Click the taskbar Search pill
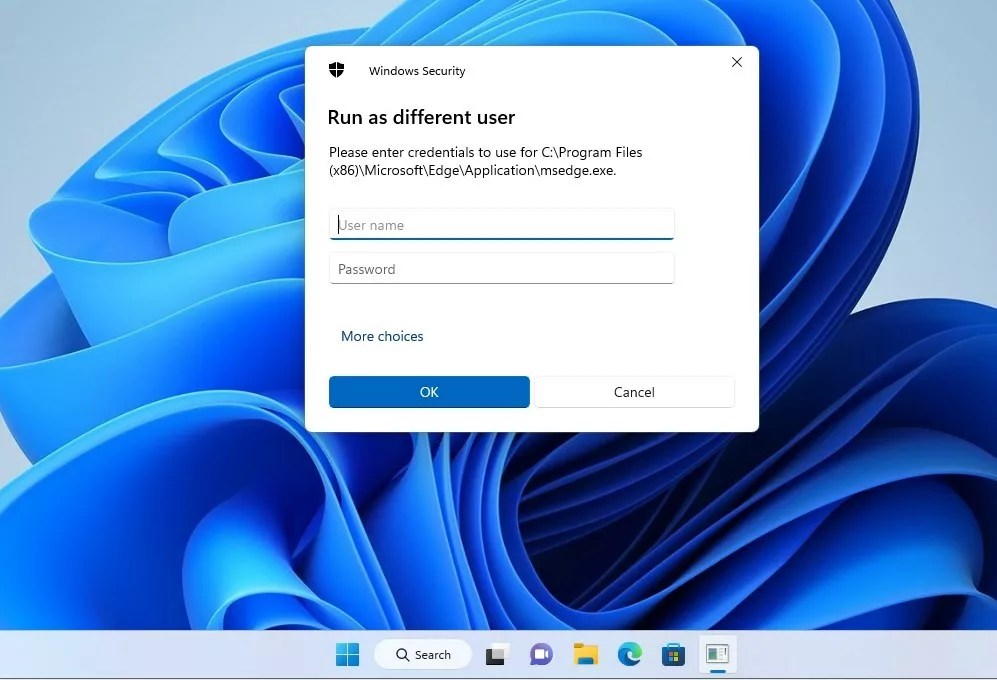Image resolution: width=997 pixels, height=680 pixels. (x=422, y=654)
